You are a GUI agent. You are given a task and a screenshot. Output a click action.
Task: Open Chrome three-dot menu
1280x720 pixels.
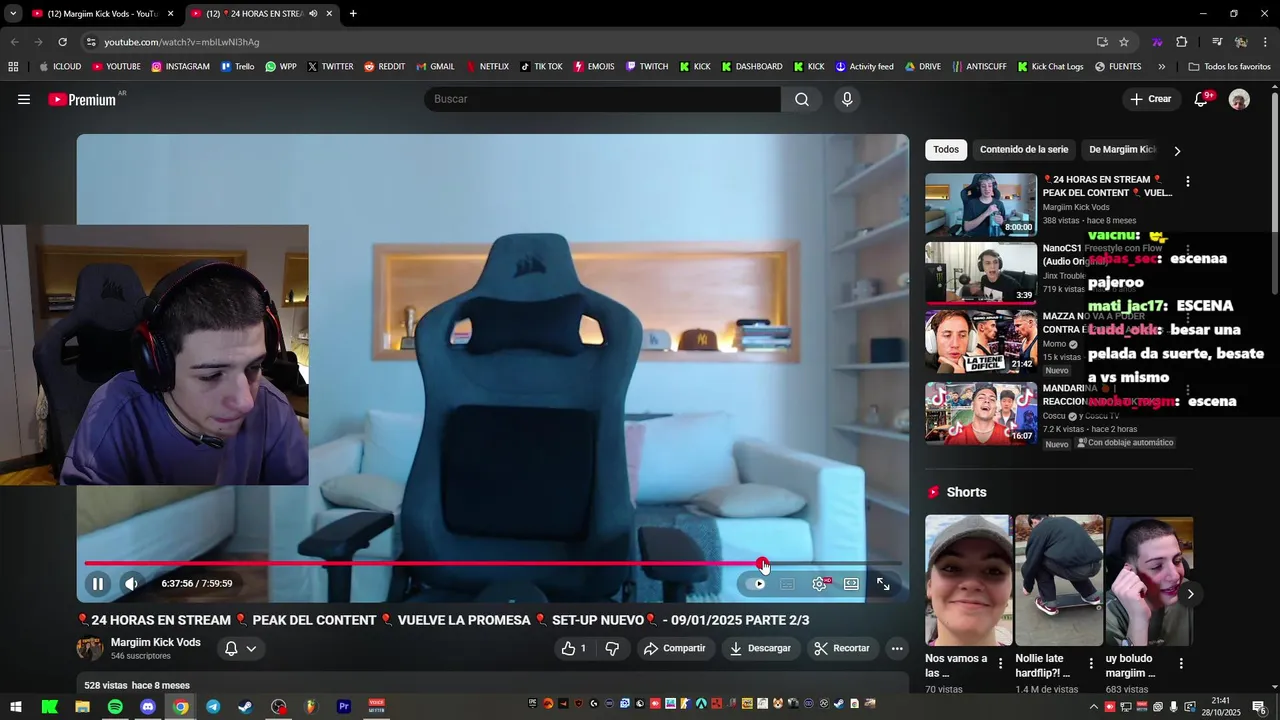tap(1266, 42)
